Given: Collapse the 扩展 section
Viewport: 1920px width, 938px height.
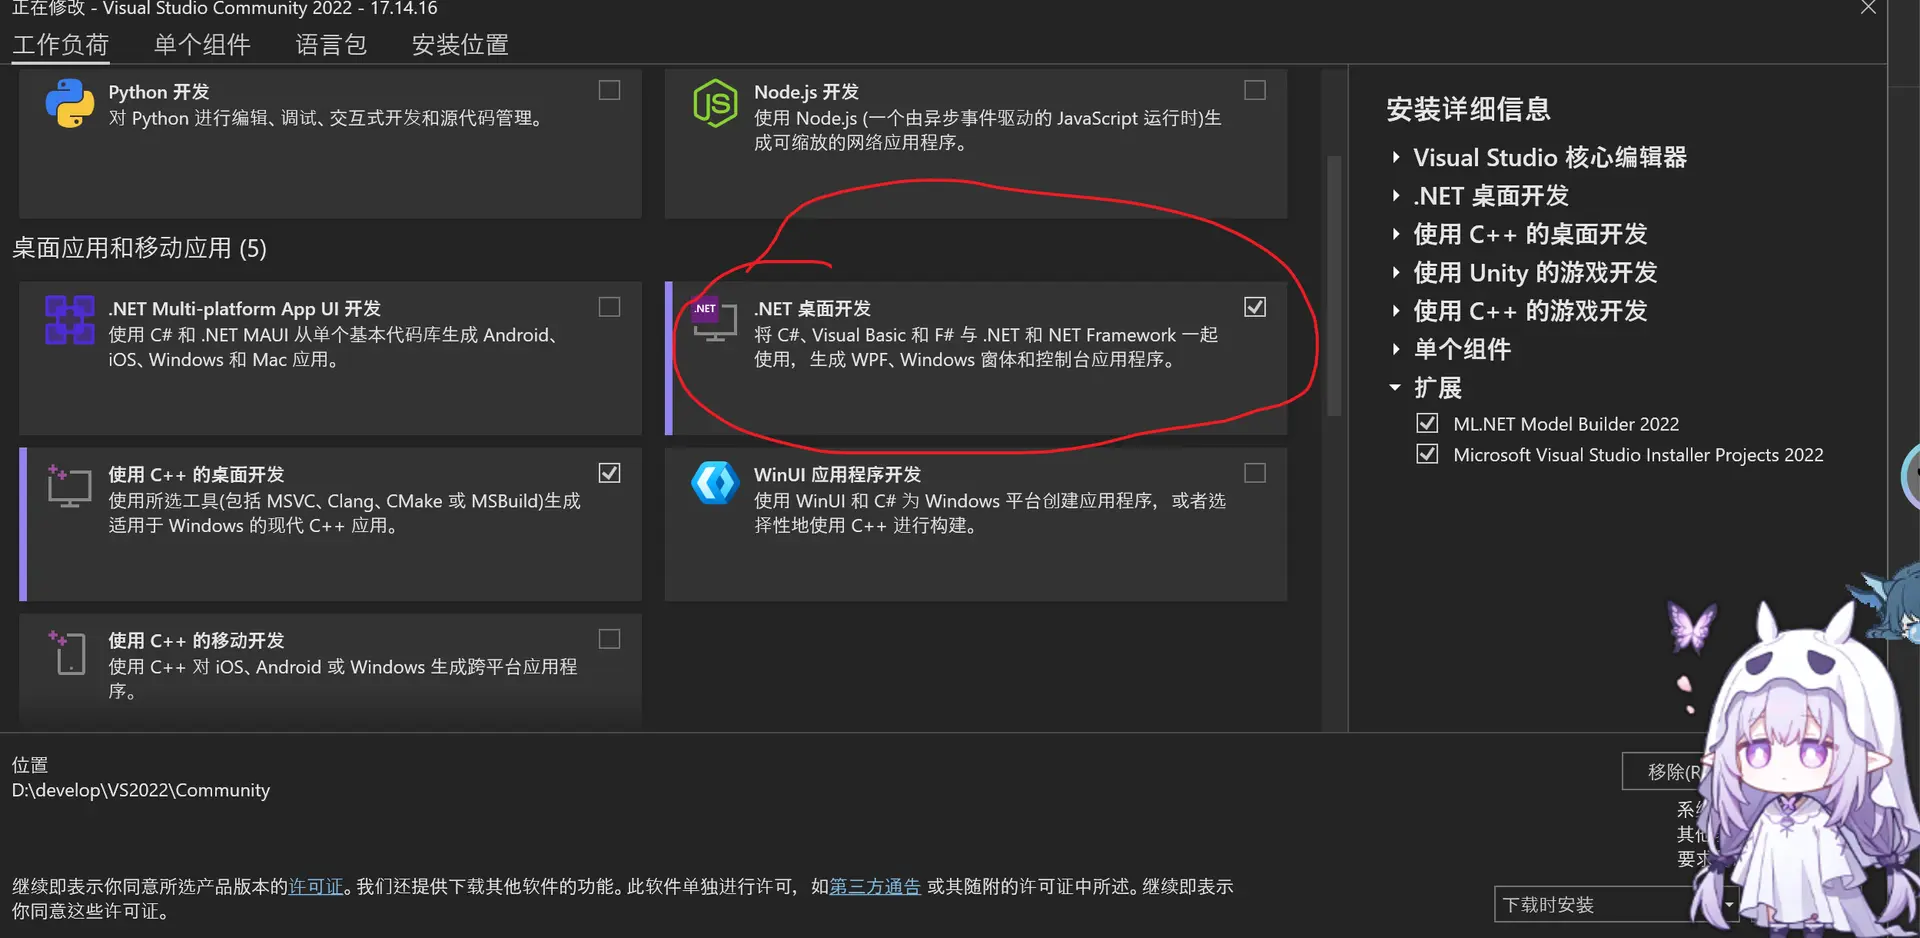Looking at the screenshot, I should (x=1395, y=387).
